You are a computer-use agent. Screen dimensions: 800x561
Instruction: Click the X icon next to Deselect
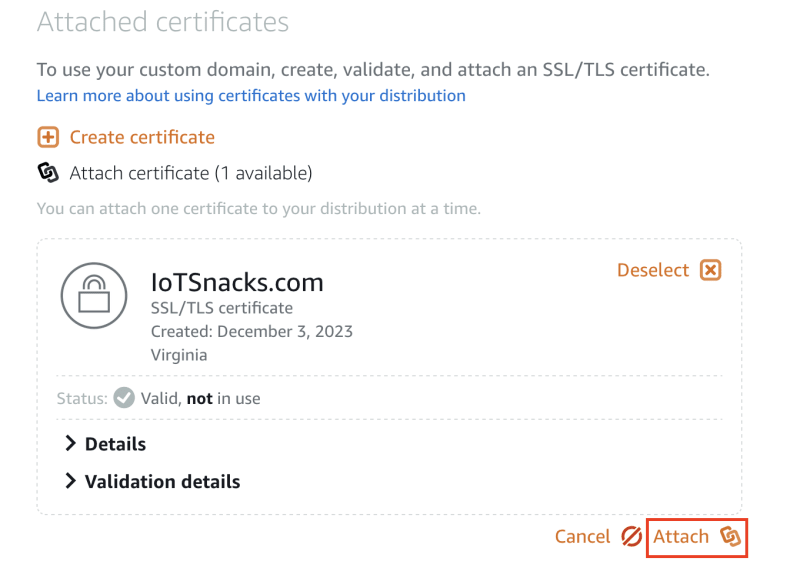[x=710, y=270]
